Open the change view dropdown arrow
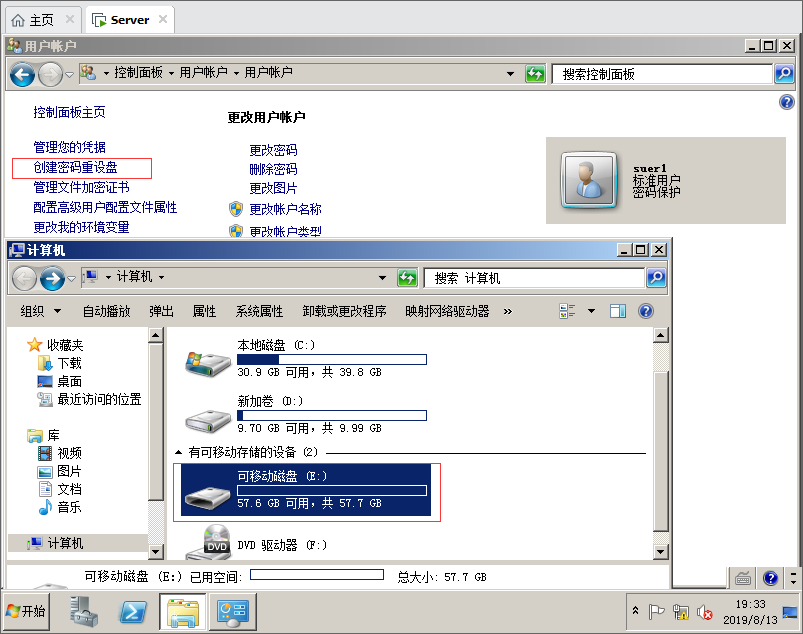This screenshot has height=634, width=803. 591,311
